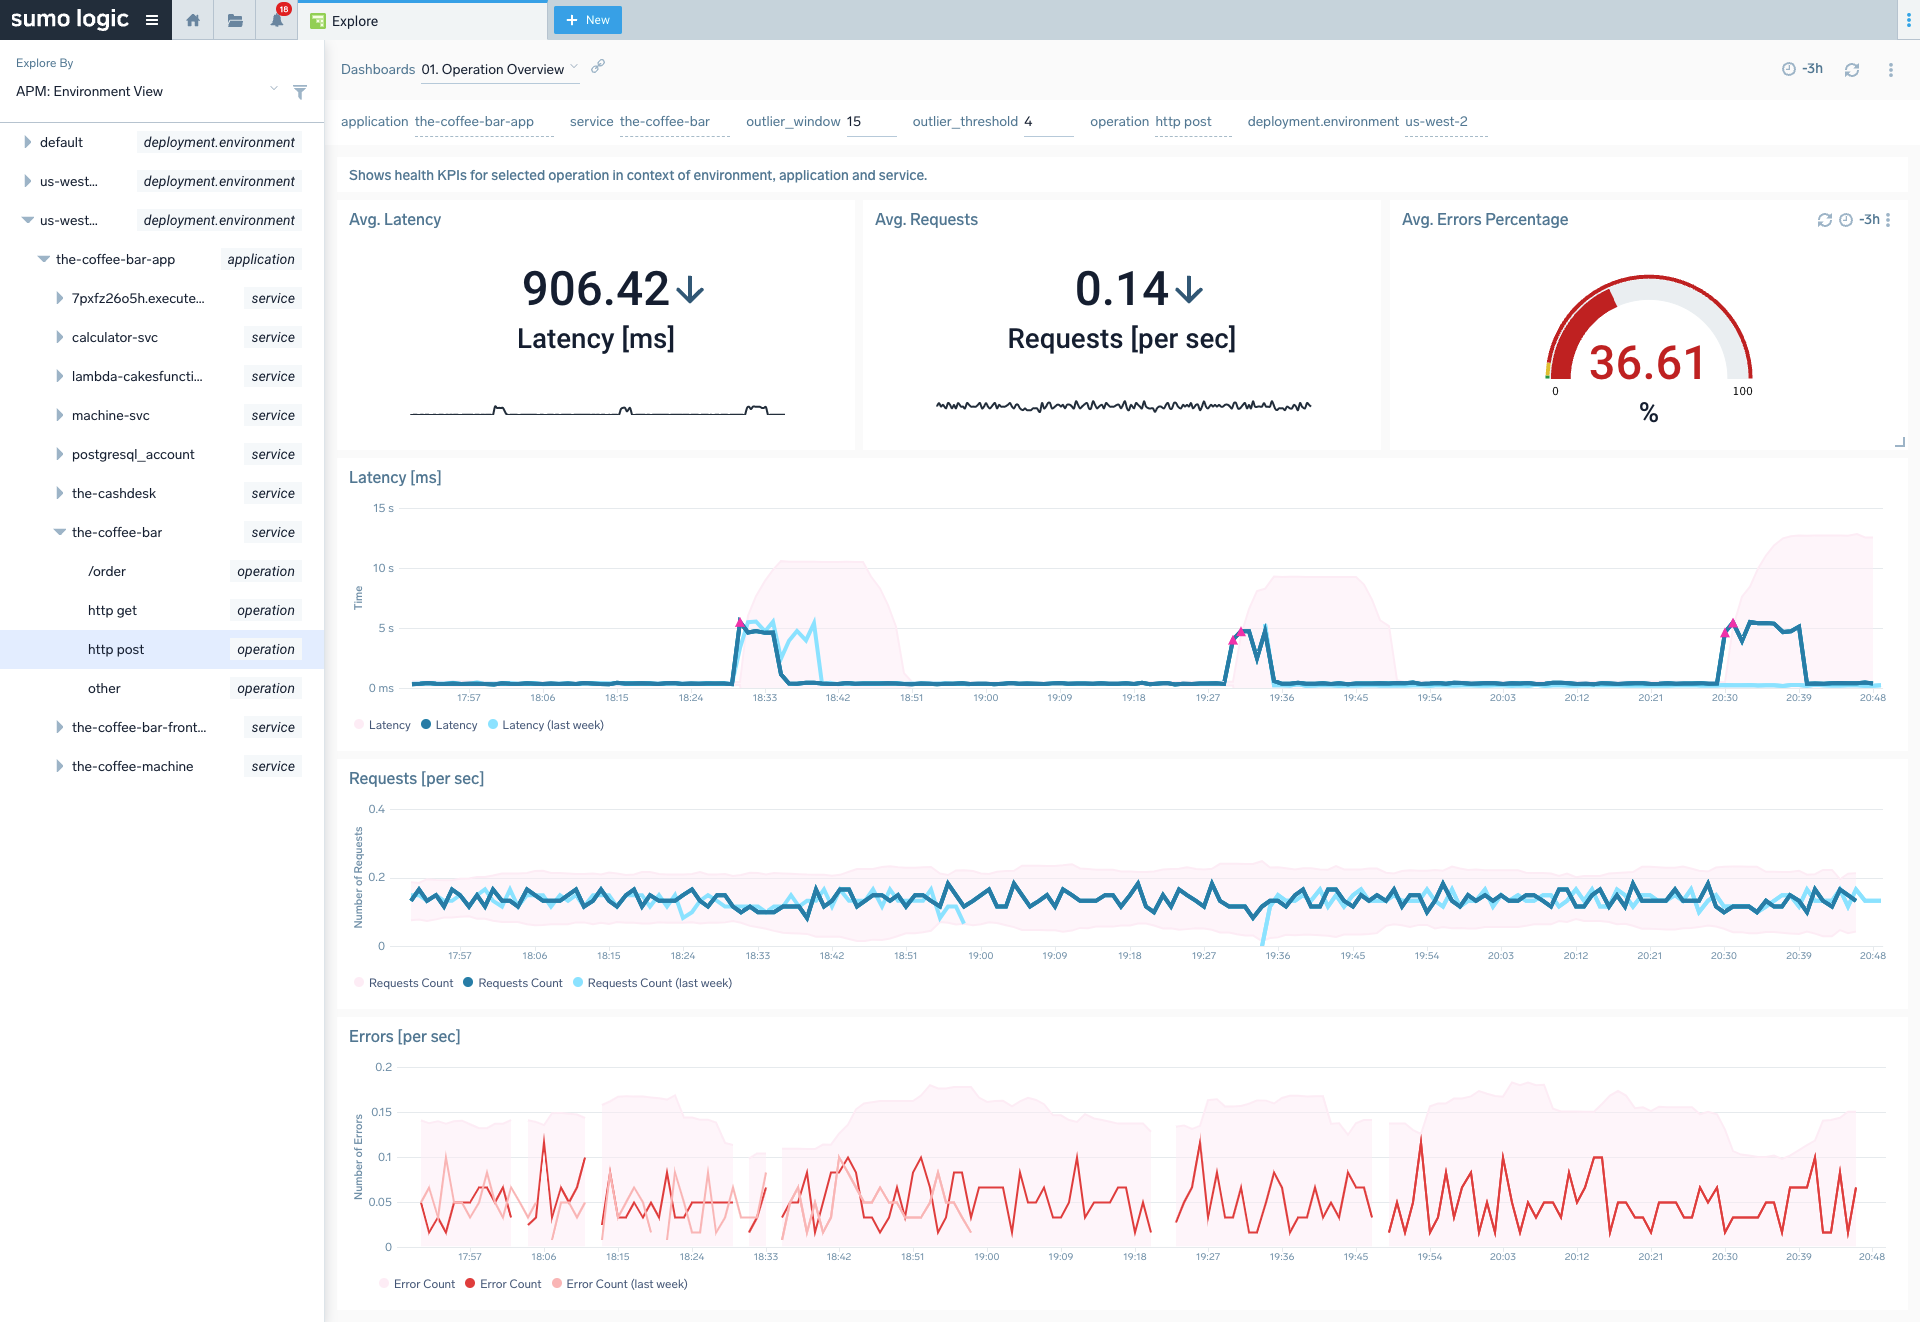This screenshot has width=1920, height=1322.
Task: Toggle Requests Count last week in legend
Action: click(x=661, y=982)
